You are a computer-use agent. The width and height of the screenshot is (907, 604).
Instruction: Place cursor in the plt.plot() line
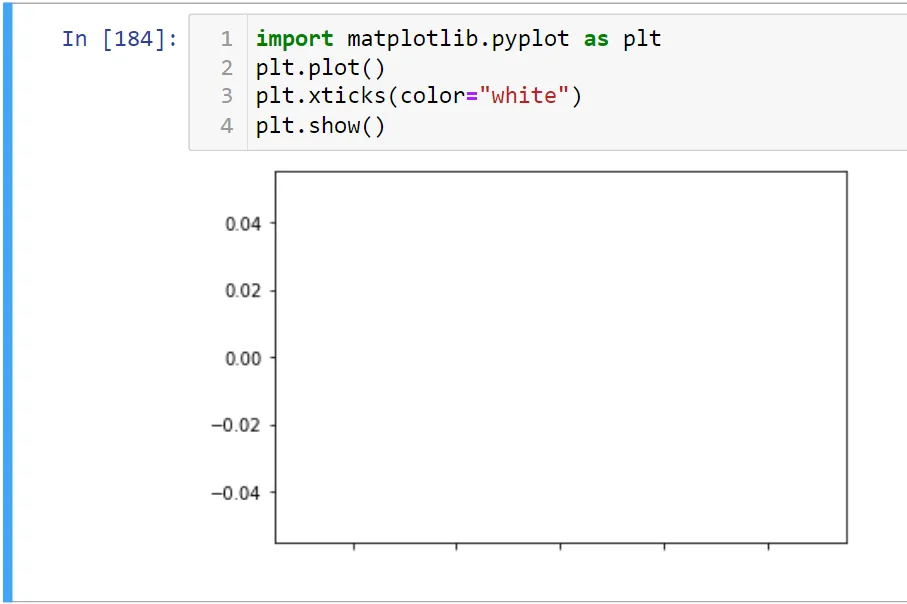coord(320,68)
